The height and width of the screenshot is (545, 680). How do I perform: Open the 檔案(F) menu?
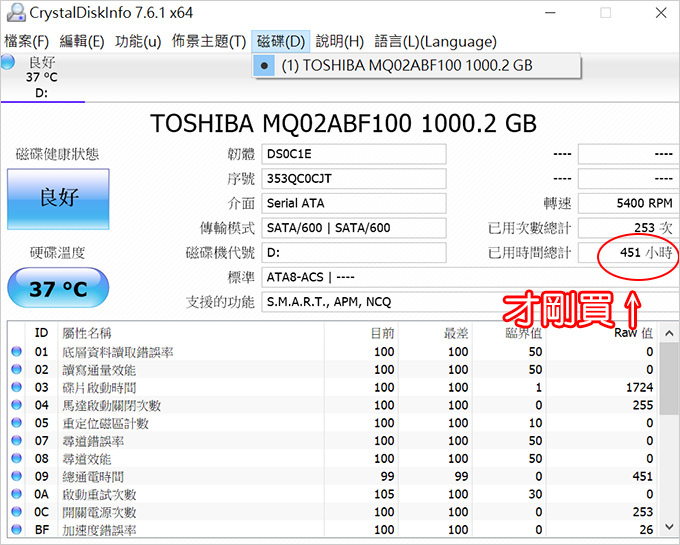(x=26, y=42)
